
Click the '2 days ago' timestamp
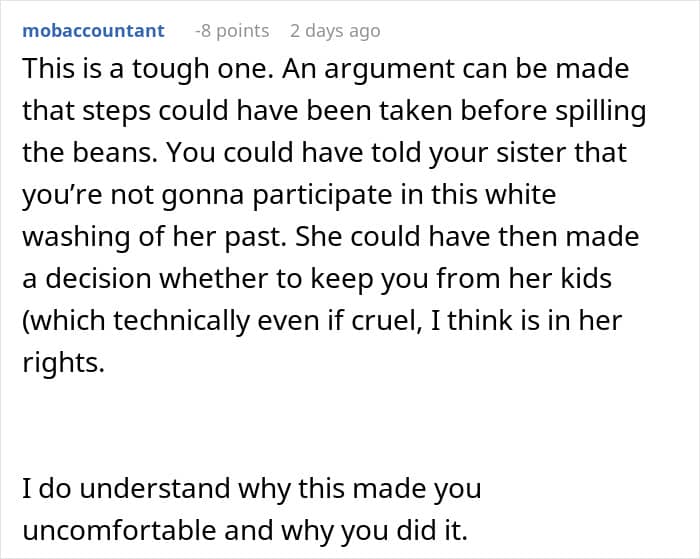[335, 31]
